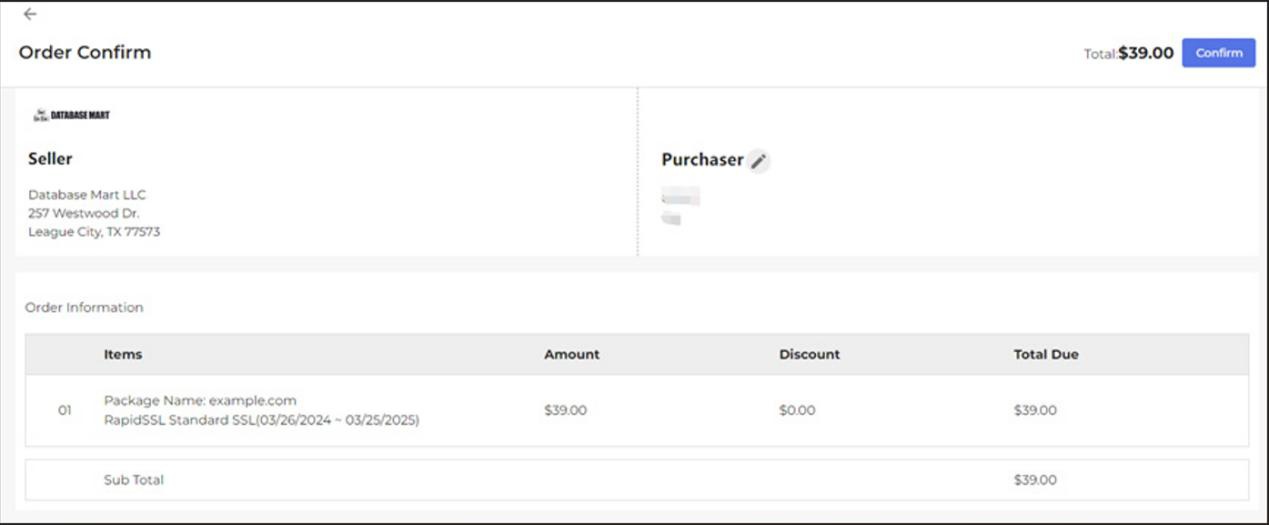1269x525 pixels.
Task: Select the RapidSSL Standard SSL date line
Action: pos(262,420)
